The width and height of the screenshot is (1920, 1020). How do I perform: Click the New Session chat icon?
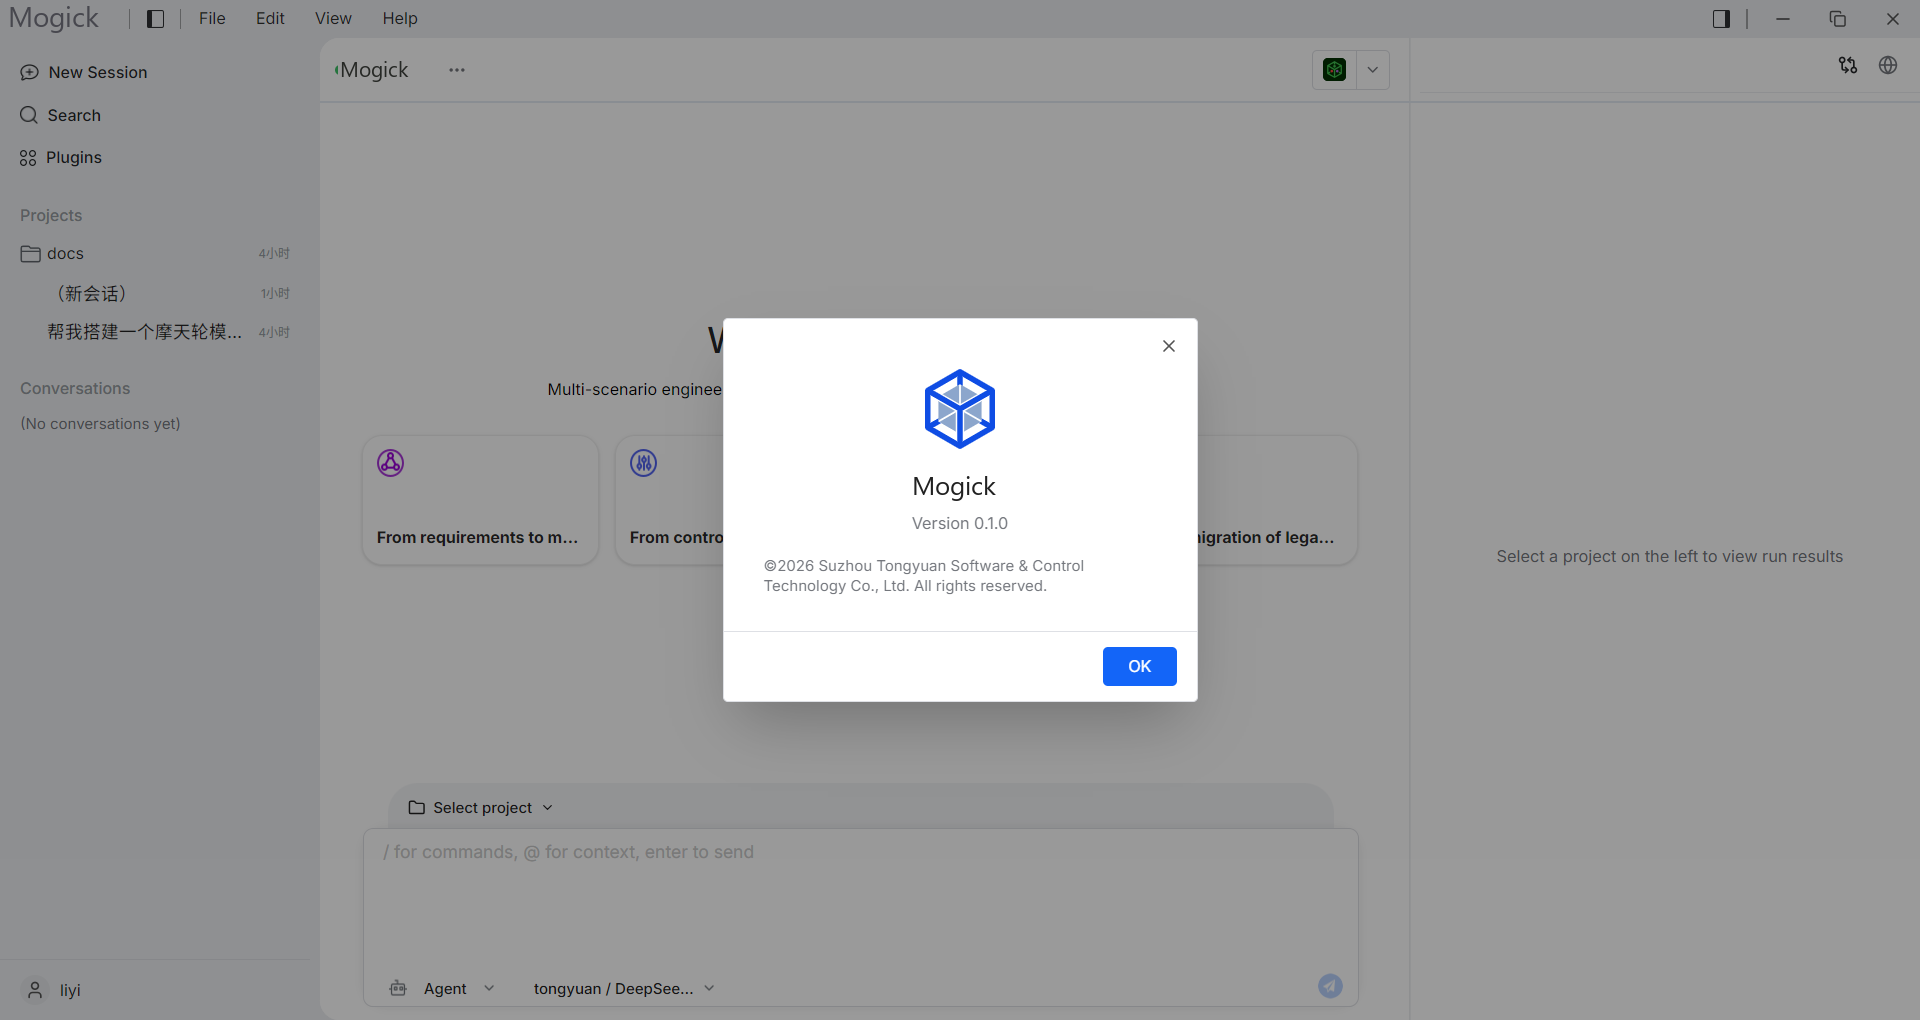coord(29,72)
